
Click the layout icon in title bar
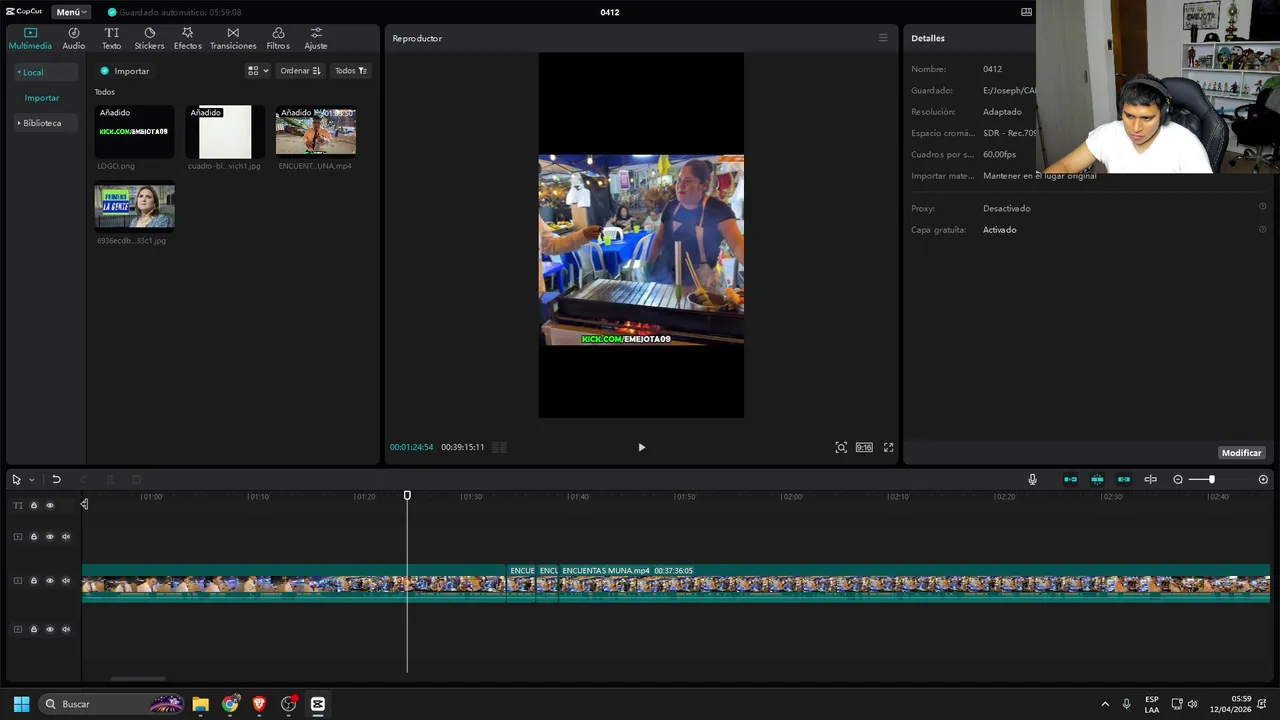1026,12
